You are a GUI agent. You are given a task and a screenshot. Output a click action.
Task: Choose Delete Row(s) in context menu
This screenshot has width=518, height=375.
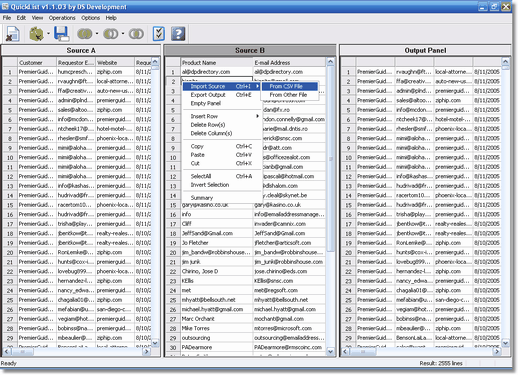click(x=222, y=125)
